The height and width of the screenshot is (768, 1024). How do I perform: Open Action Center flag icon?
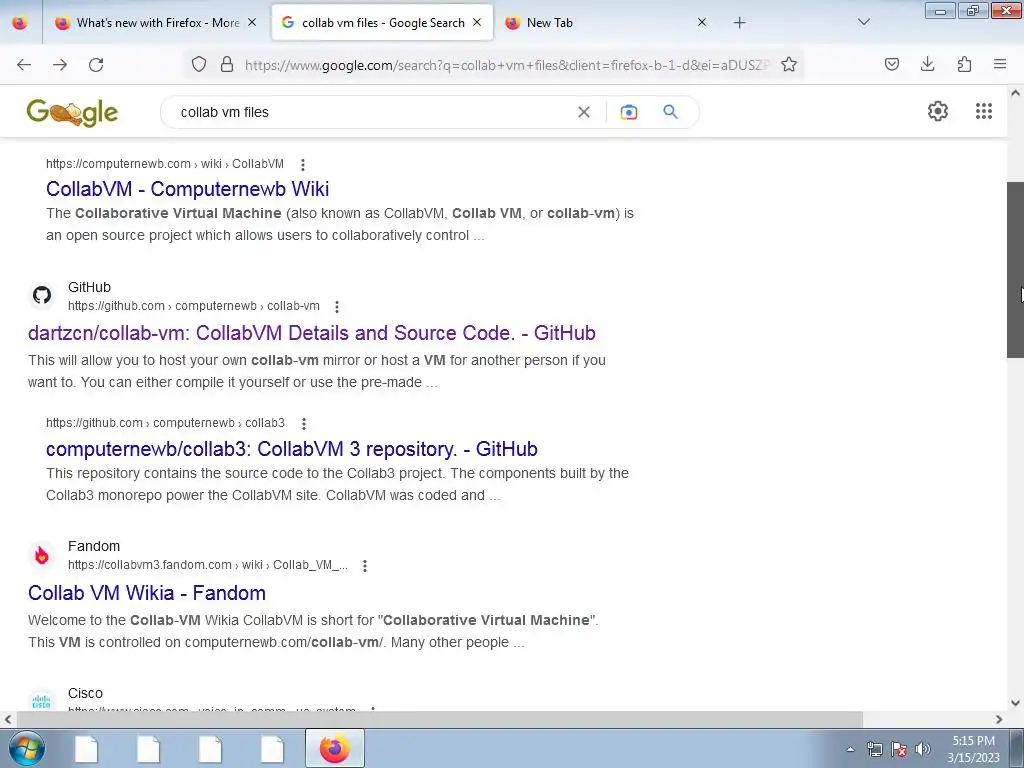[x=899, y=749]
